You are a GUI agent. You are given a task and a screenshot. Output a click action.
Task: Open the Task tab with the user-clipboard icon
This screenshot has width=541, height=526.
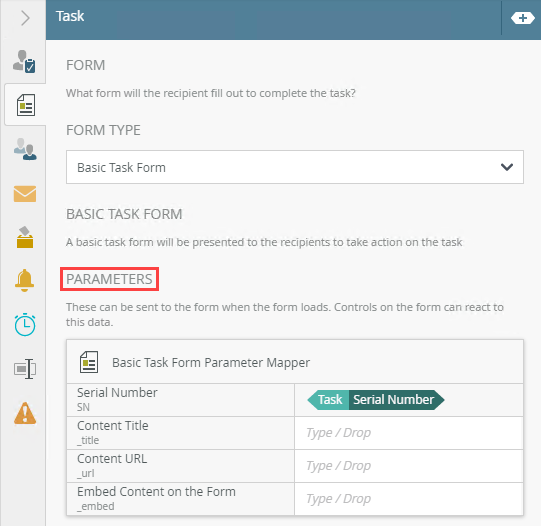coord(24,61)
